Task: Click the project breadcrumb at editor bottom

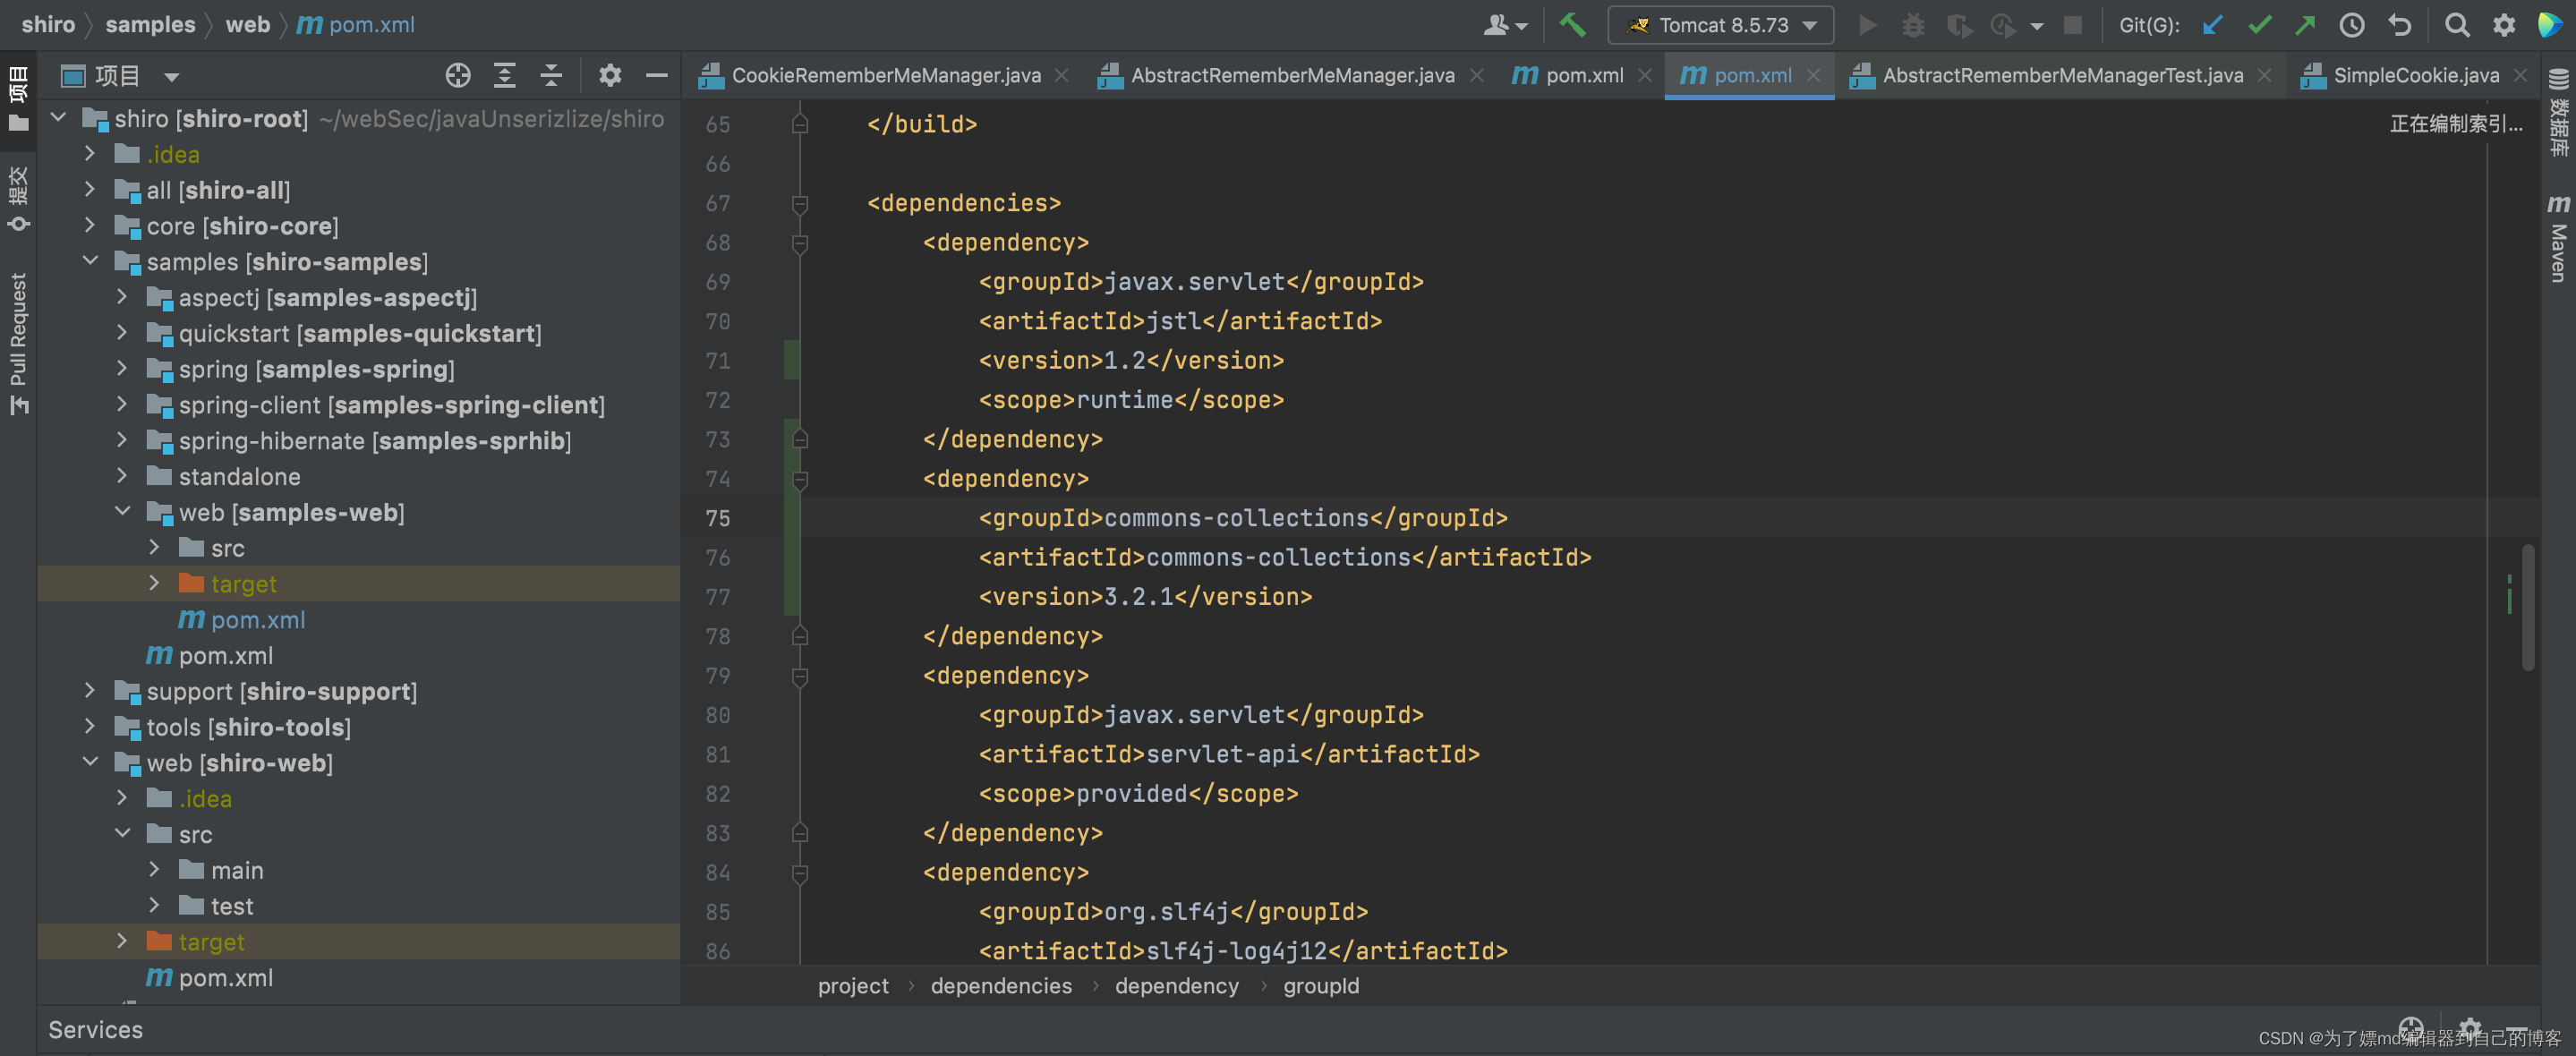Action: click(x=853, y=986)
